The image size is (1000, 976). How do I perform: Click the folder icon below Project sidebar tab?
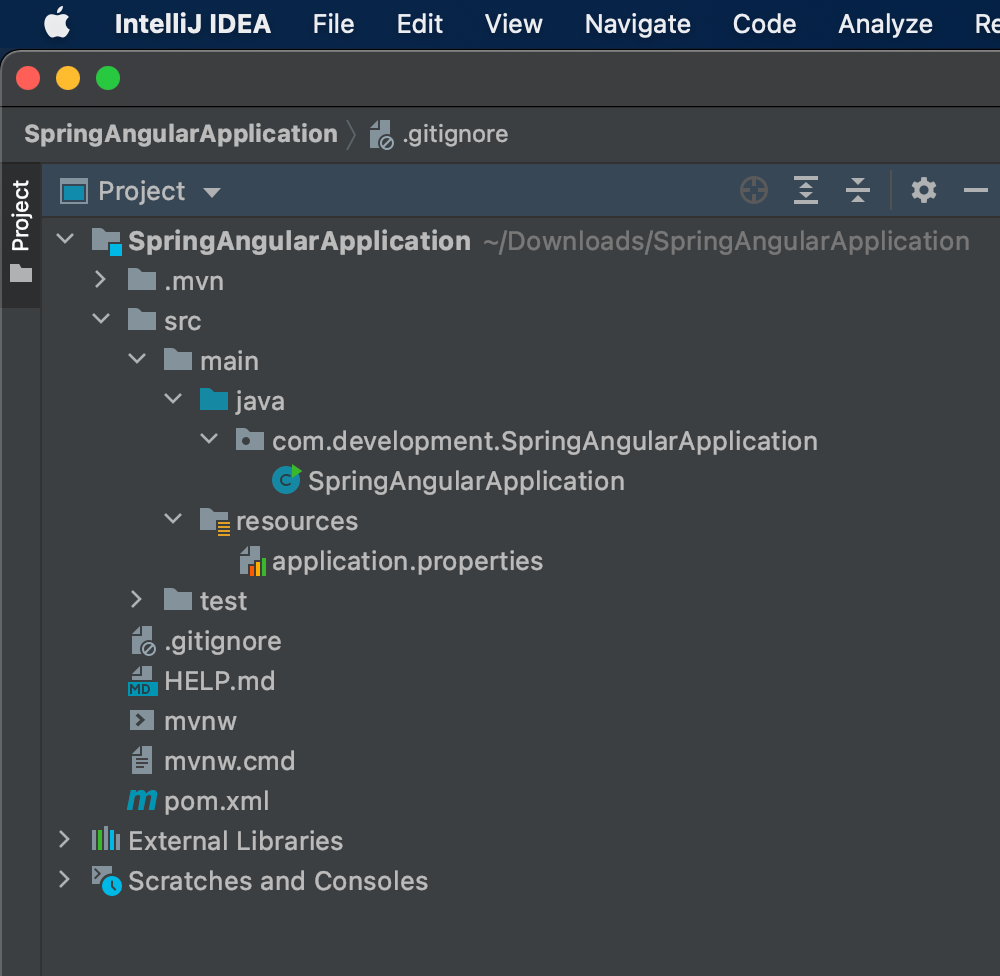point(21,274)
